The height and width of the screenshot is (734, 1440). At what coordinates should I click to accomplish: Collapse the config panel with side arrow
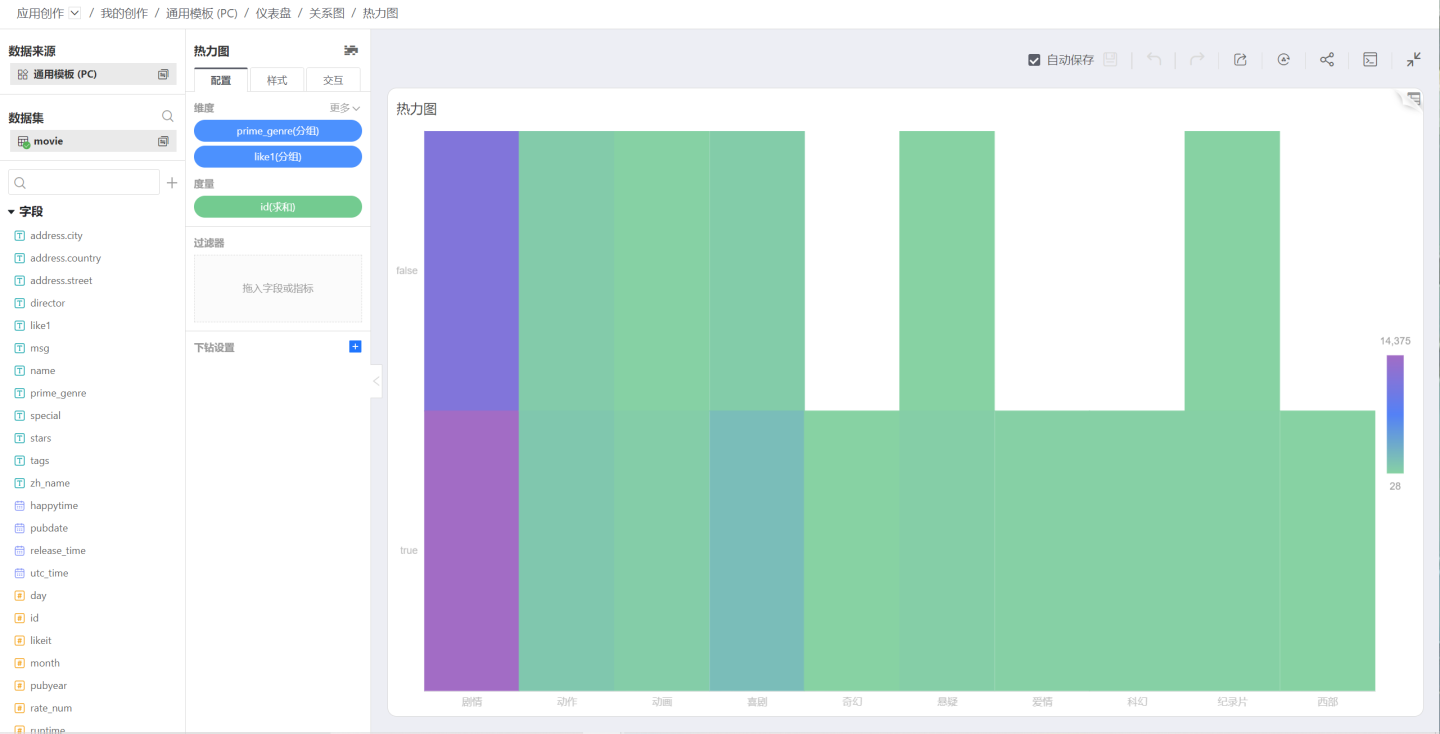tap(376, 381)
